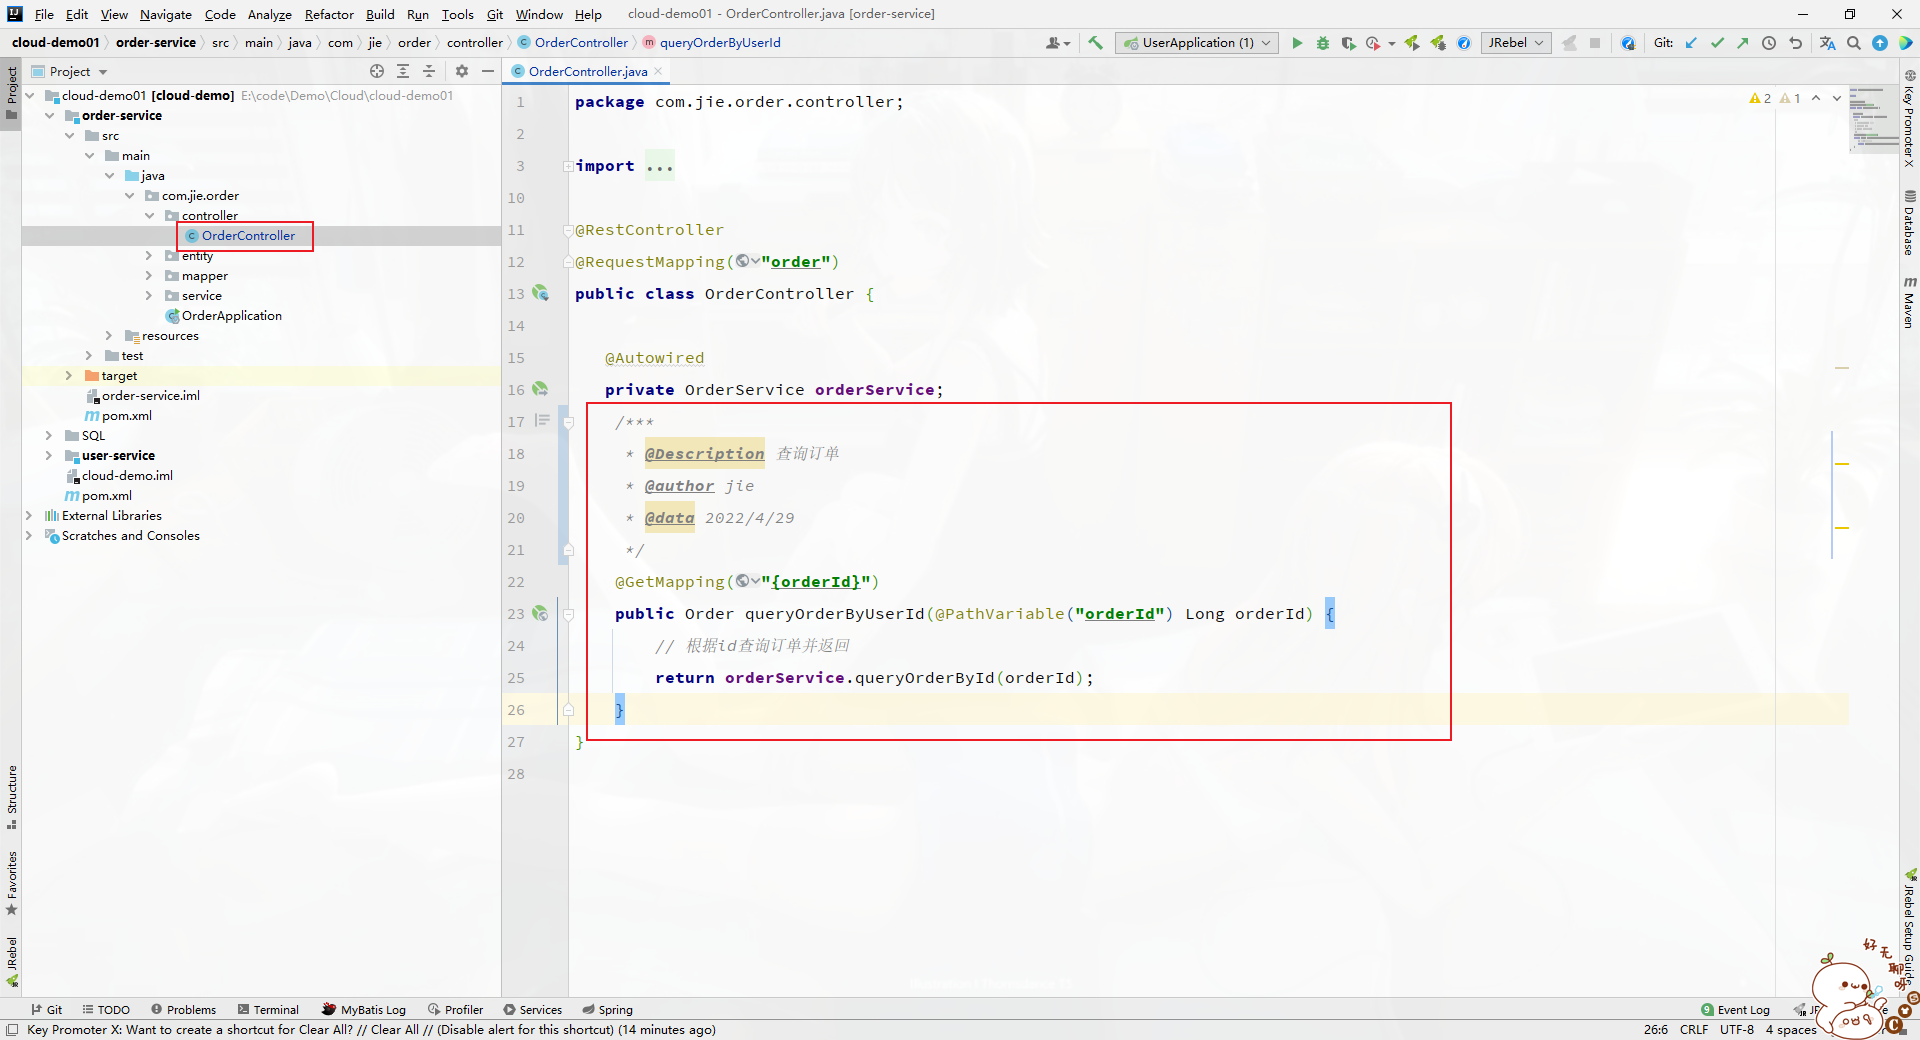The image size is (1920, 1040).
Task: Open Git history clock icon
Action: tap(1769, 43)
